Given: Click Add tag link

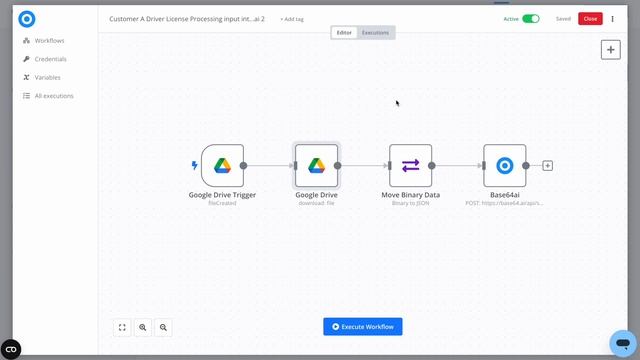Looking at the screenshot, I should (x=292, y=19).
